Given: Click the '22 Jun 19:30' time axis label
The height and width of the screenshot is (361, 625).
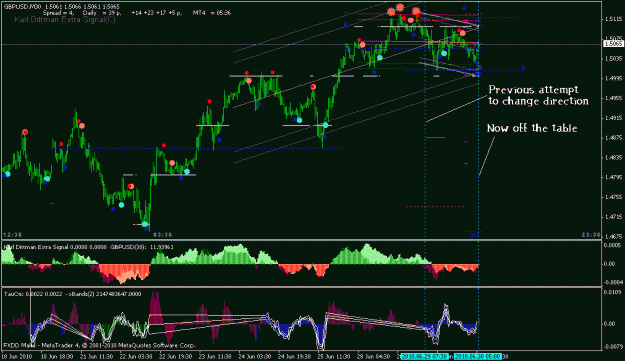Looking at the screenshot, I should 175,356.
